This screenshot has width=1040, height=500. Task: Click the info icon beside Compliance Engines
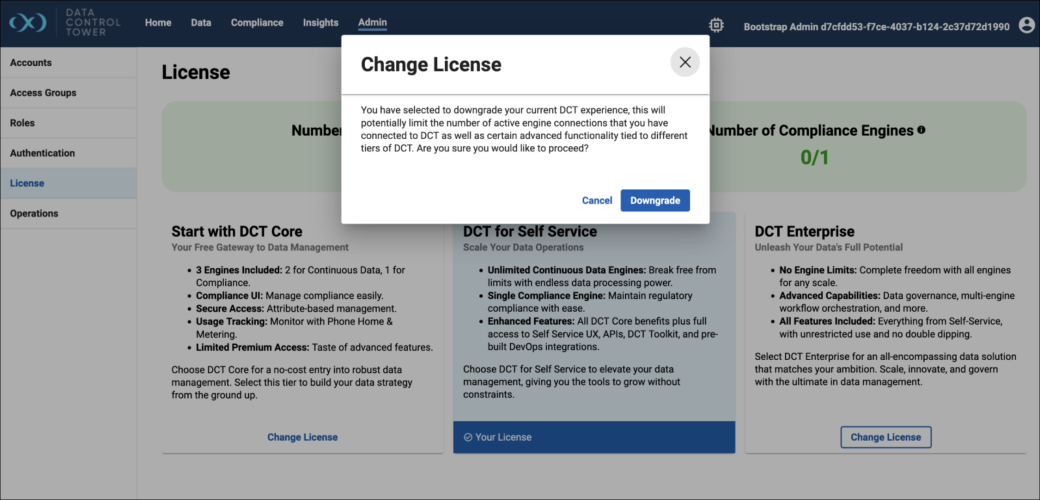[x=921, y=130]
